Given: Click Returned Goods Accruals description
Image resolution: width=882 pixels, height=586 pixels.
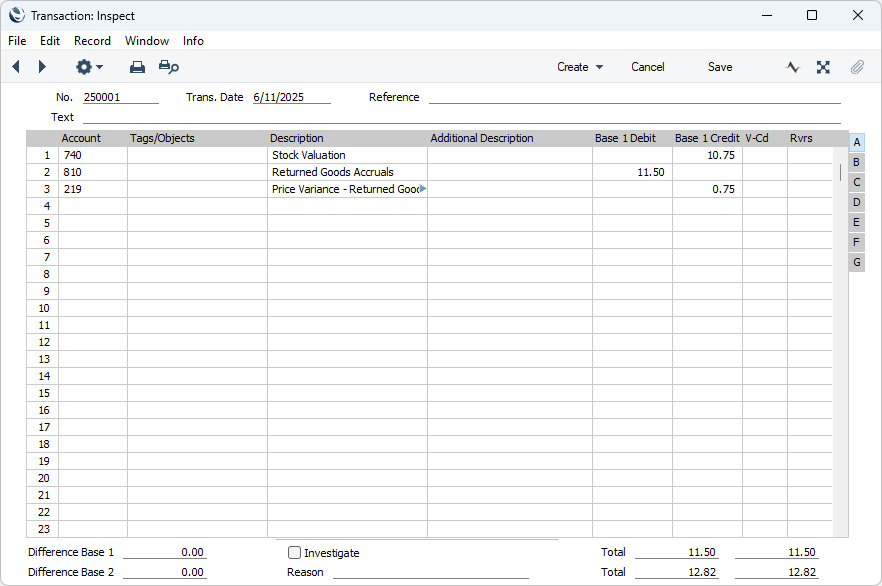Looking at the screenshot, I should click(332, 172).
